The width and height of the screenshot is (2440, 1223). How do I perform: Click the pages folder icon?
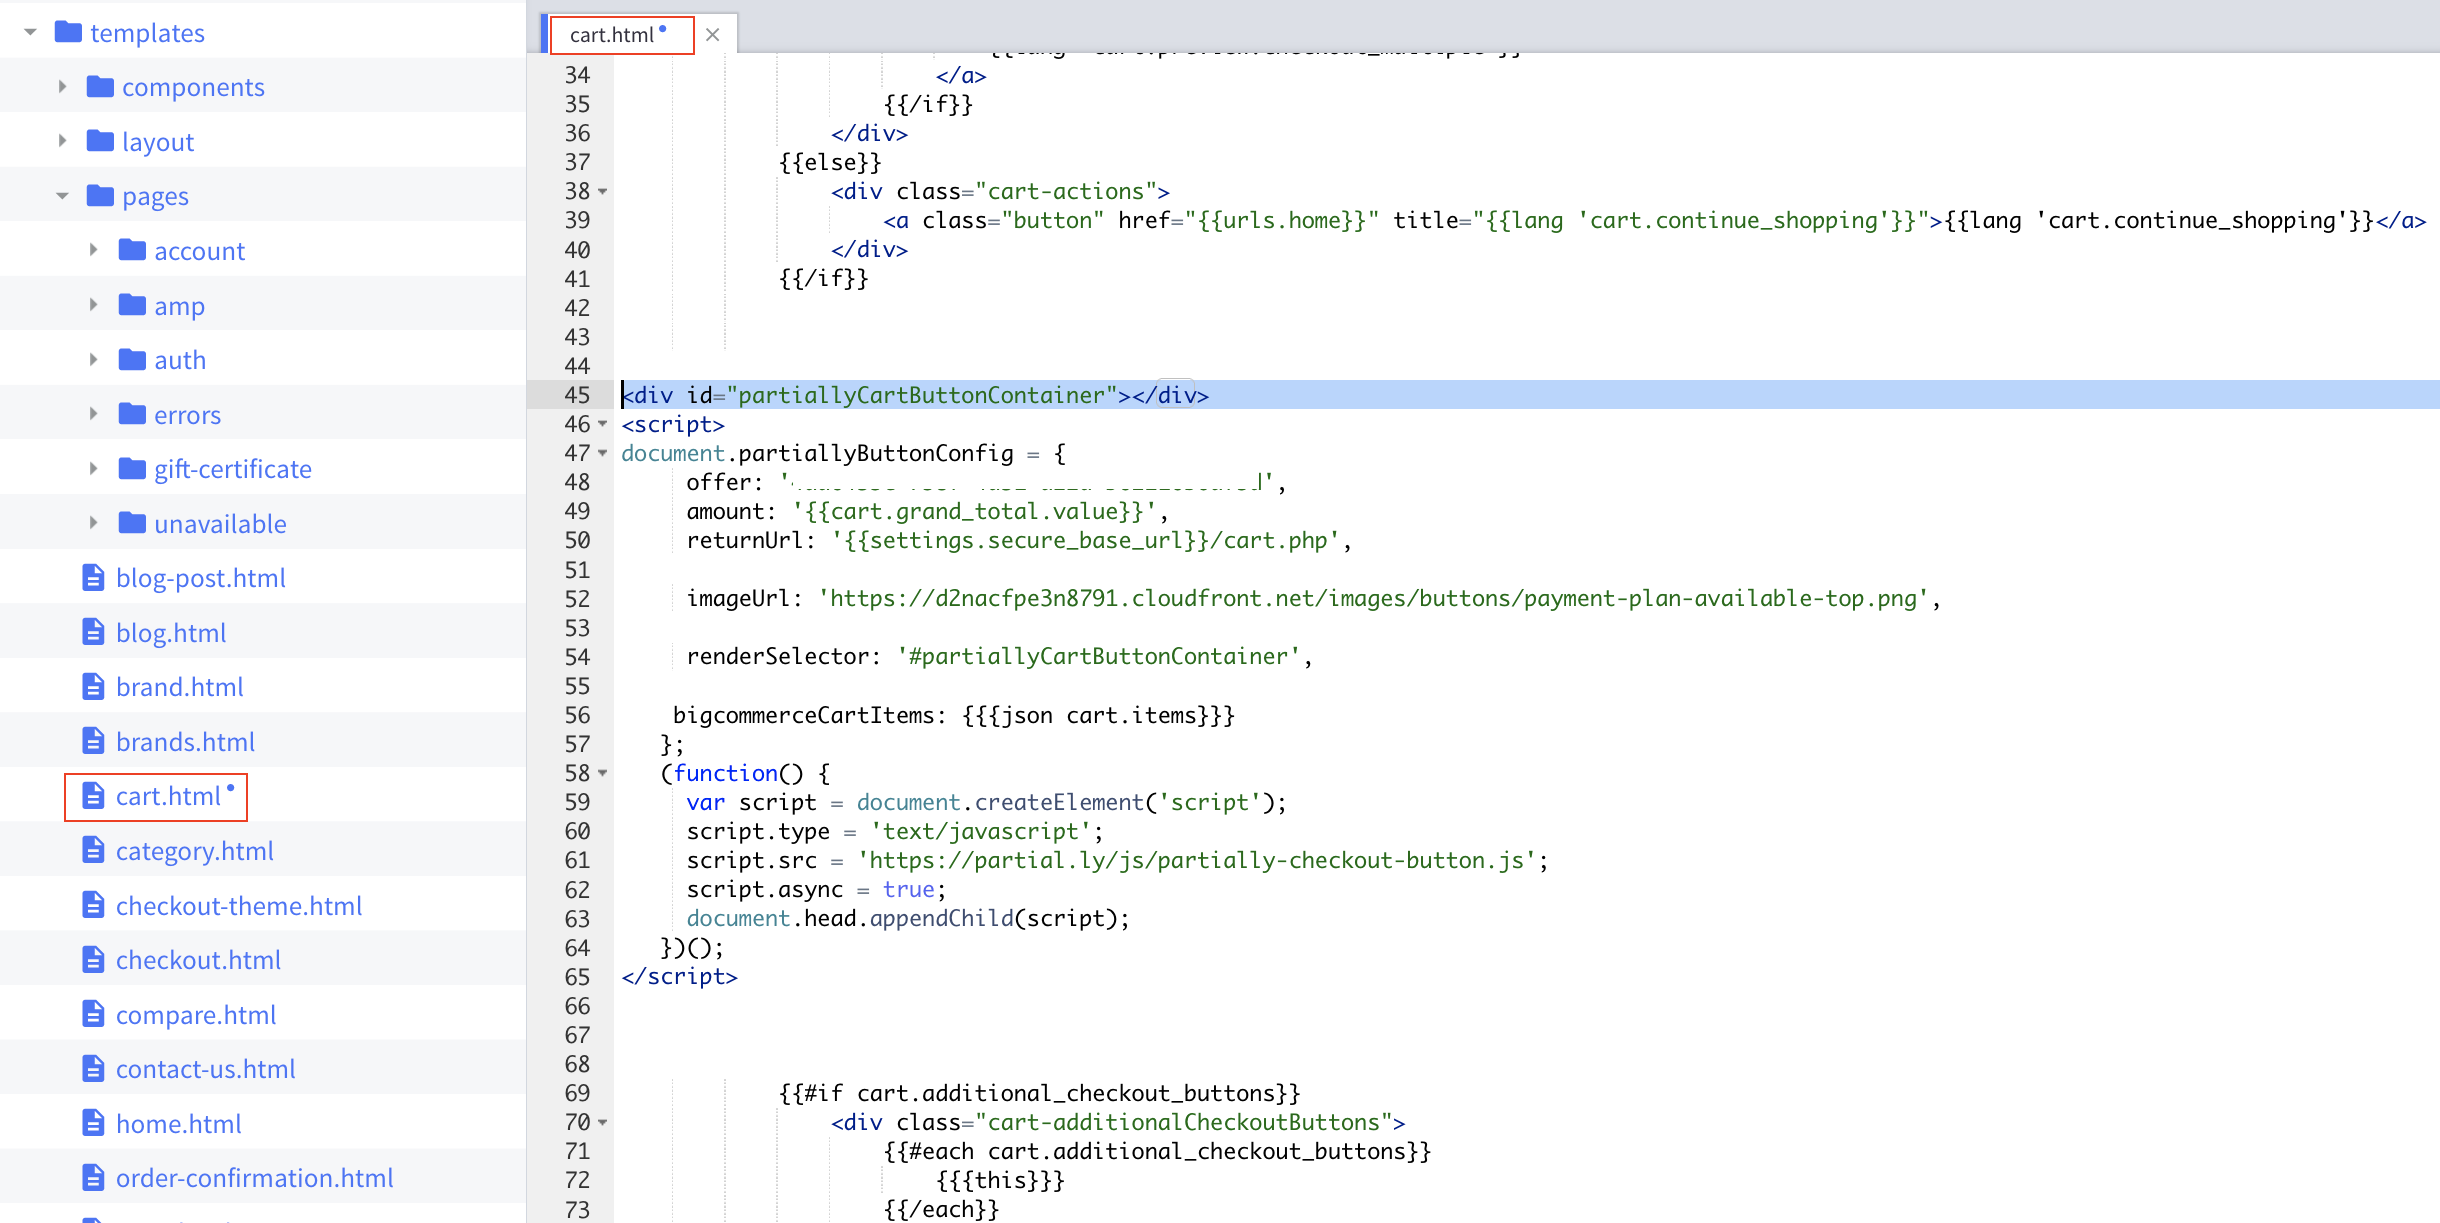pyautogui.click(x=100, y=195)
